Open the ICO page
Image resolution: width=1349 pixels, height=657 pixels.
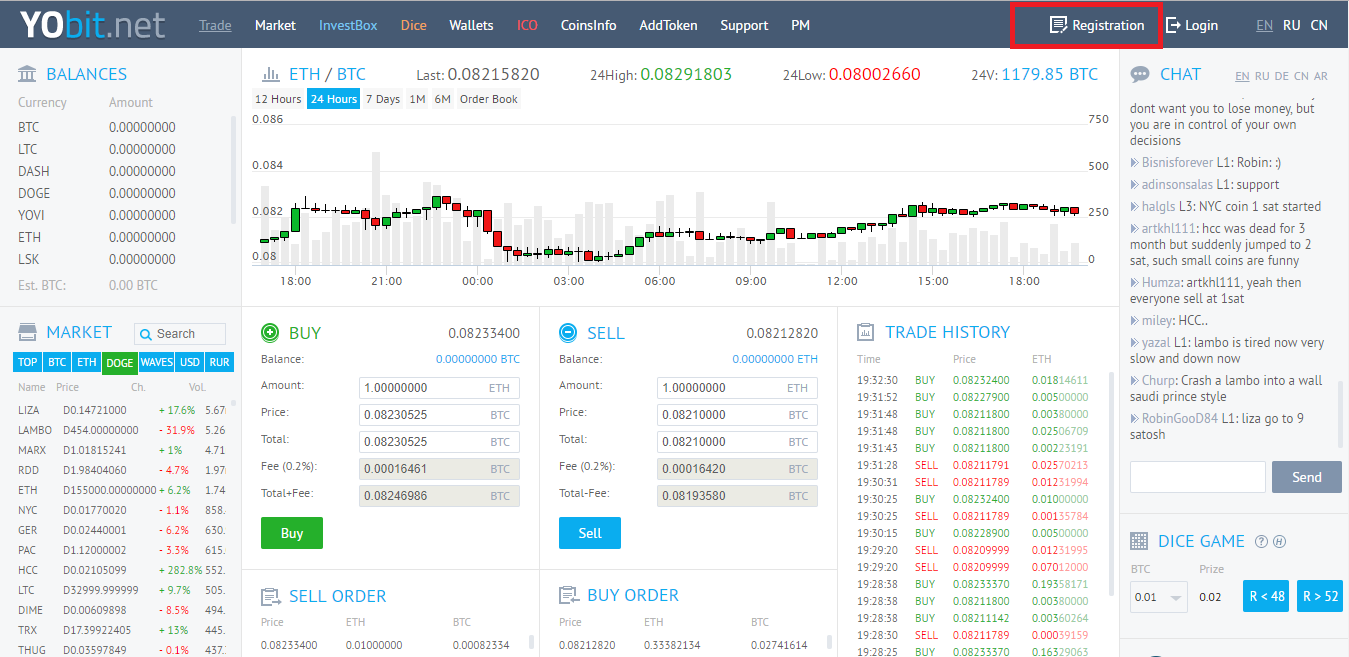(527, 25)
